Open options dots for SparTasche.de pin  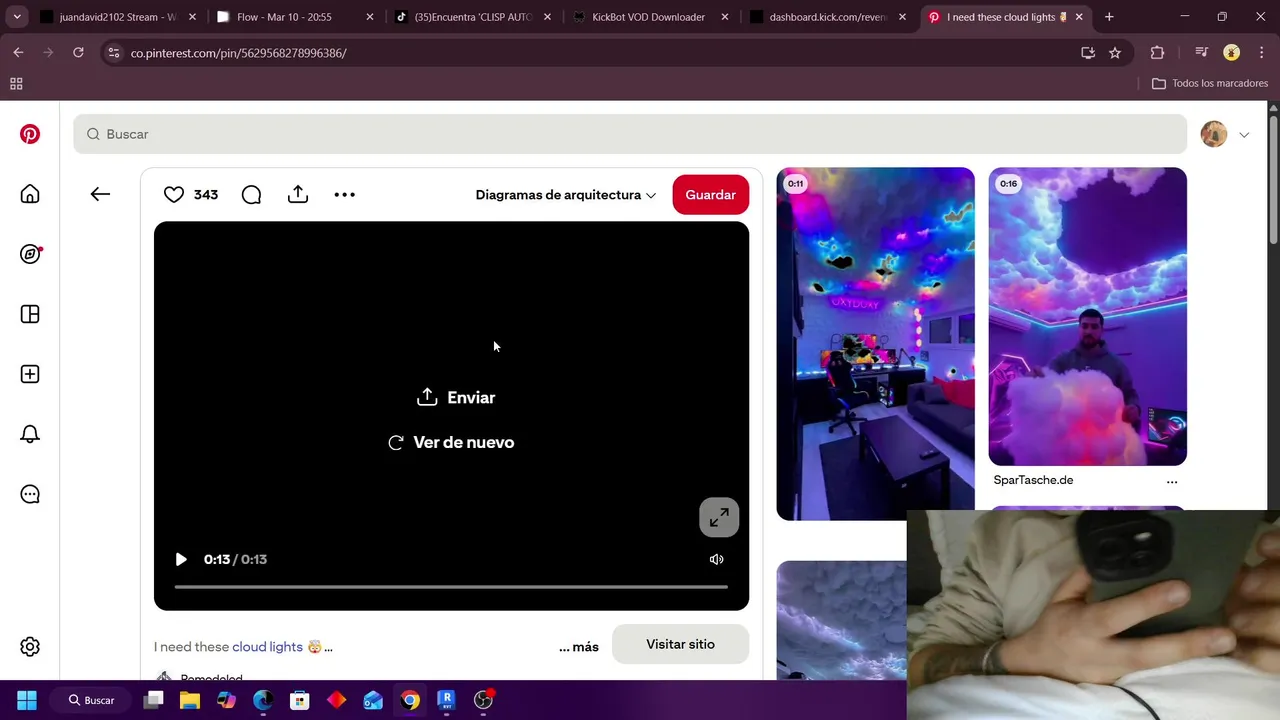(1172, 481)
